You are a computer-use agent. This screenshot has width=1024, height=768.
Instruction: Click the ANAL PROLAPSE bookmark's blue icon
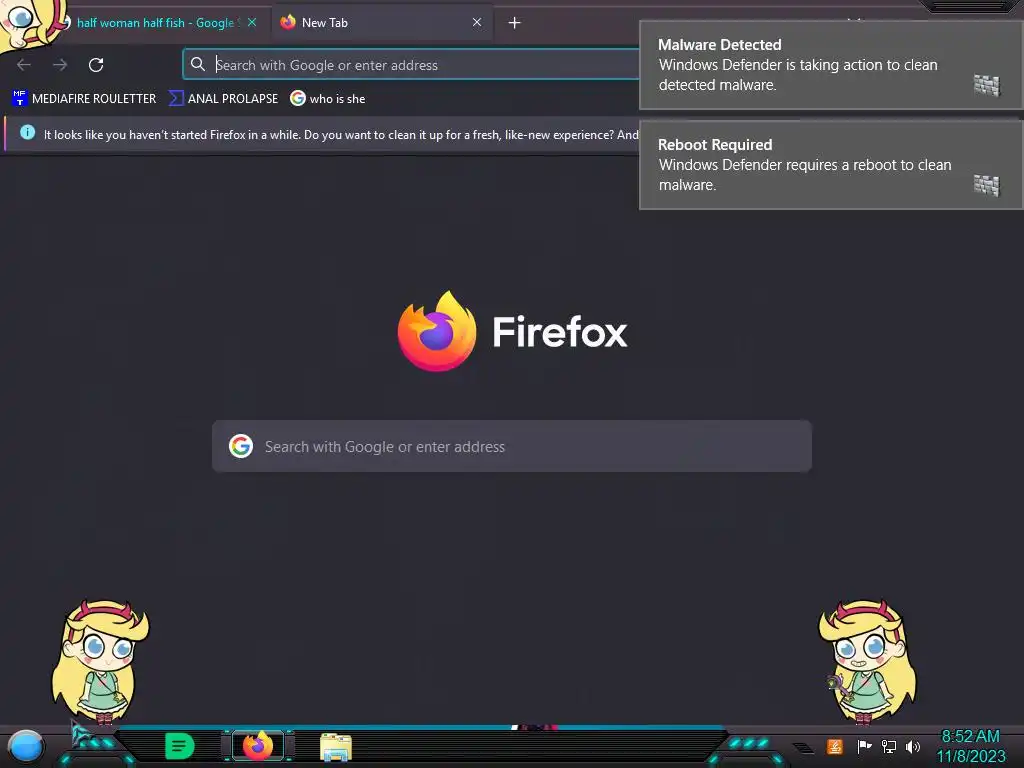[x=176, y=99]
